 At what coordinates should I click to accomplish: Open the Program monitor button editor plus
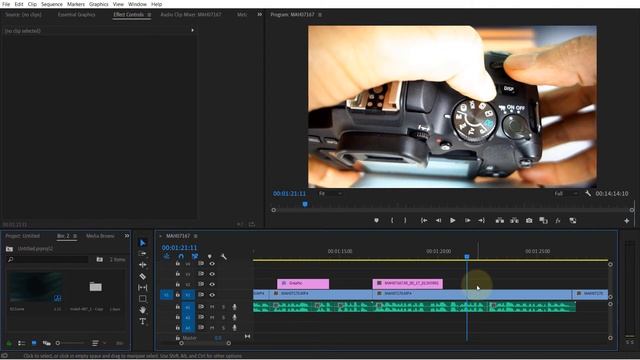(x=627, y=221)
